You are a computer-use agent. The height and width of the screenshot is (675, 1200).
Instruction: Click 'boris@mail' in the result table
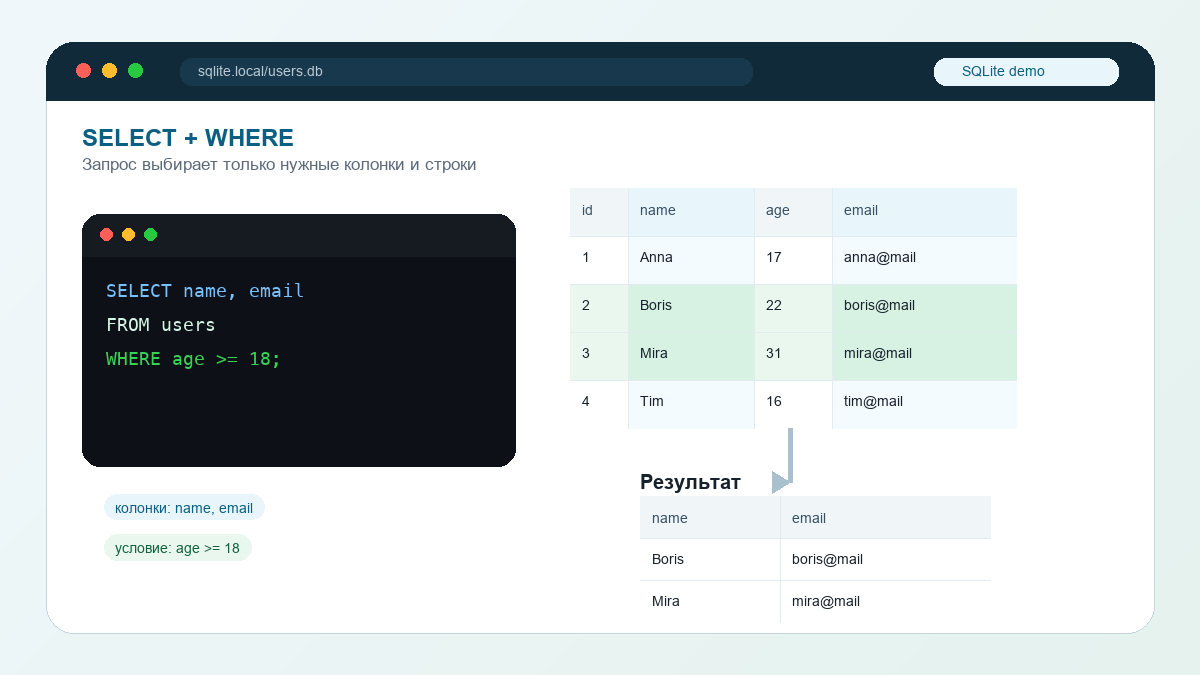886,560
